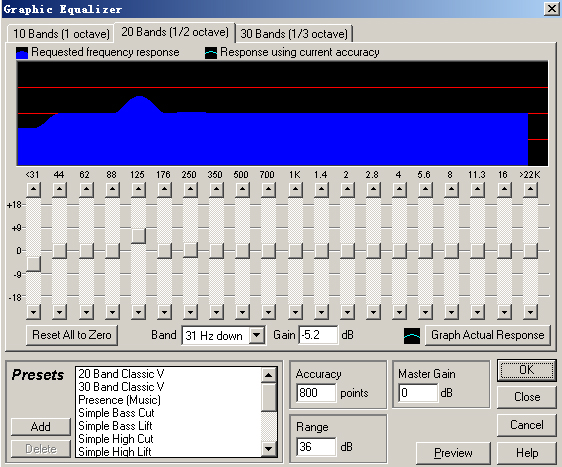Image resolution: width=562 pixels, height=467 pixels.
Task: Switch to the 10 Bands (1 octave) tab
Action: pos(61,34)
